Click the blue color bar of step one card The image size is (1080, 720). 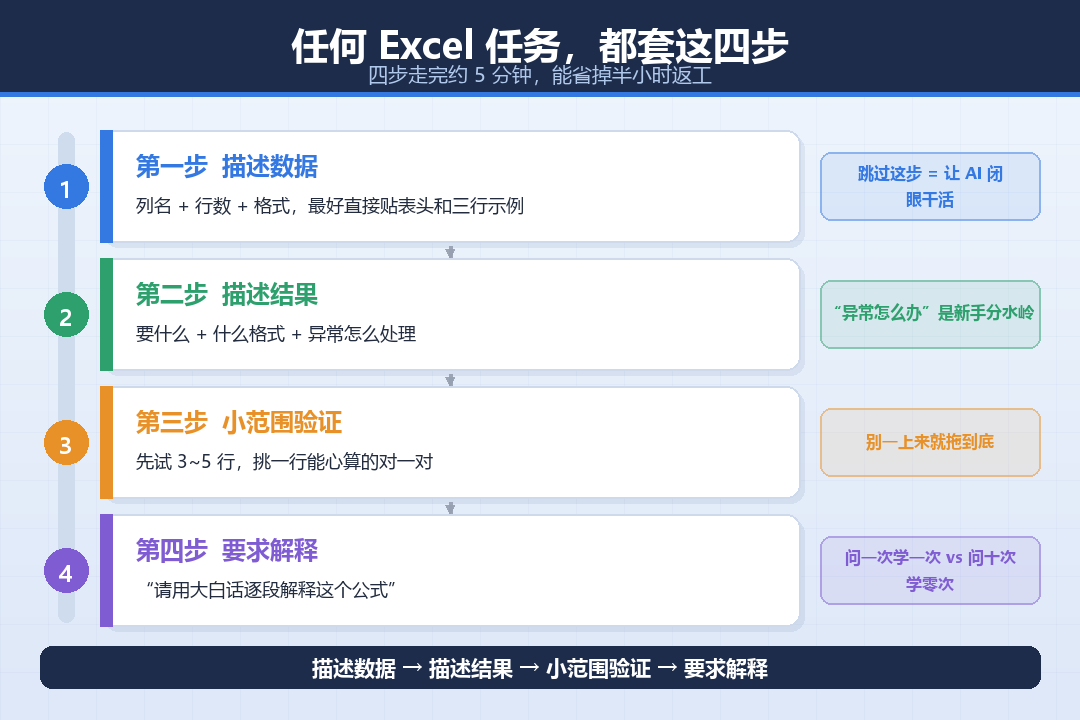coord(106,187)
